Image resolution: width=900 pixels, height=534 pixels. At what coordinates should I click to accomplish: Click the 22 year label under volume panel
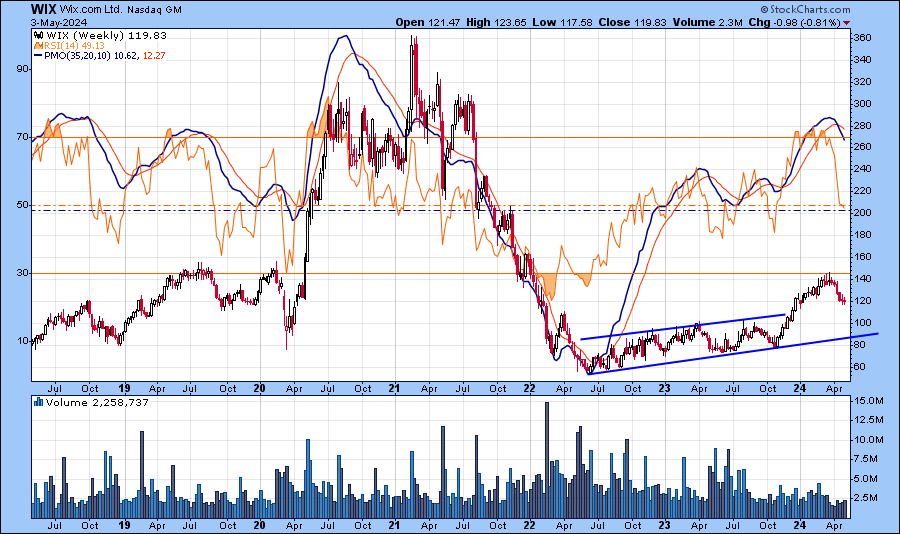pos(529,524)
